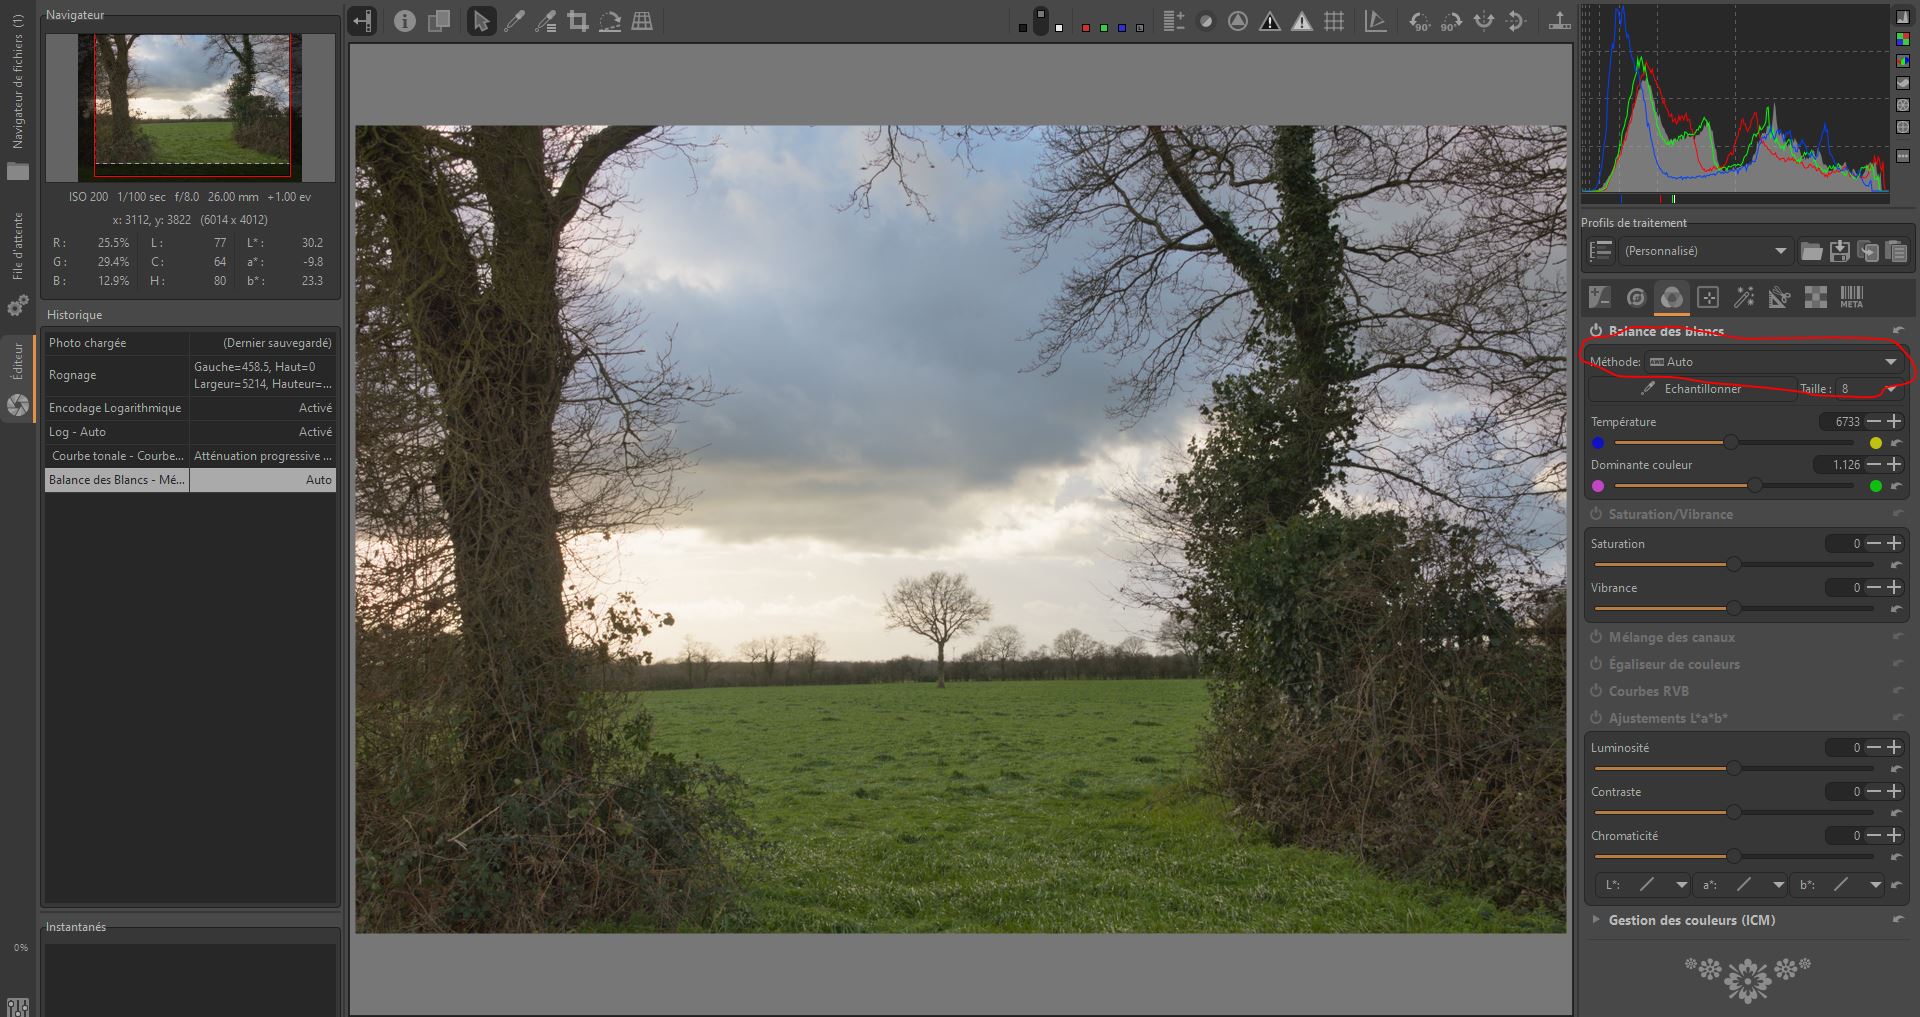Adjust the Température slider handle

click(1730, 442)
